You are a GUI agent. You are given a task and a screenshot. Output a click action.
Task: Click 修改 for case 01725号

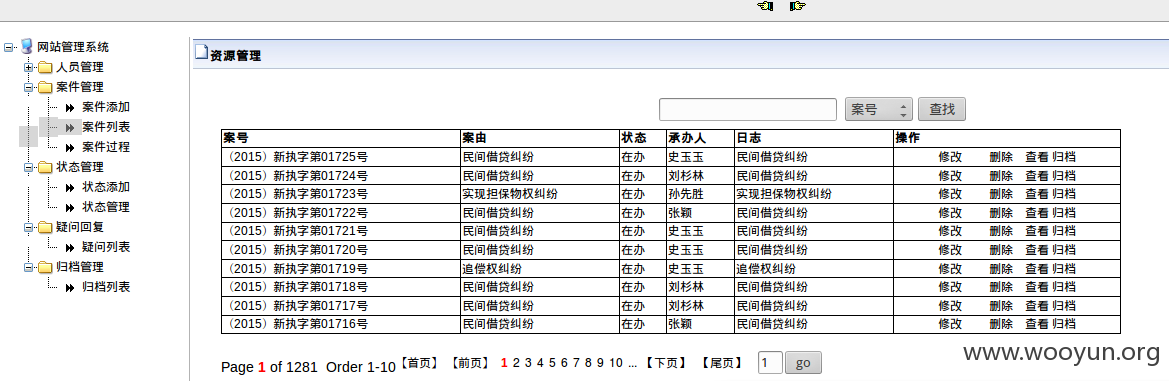(951, 157)
